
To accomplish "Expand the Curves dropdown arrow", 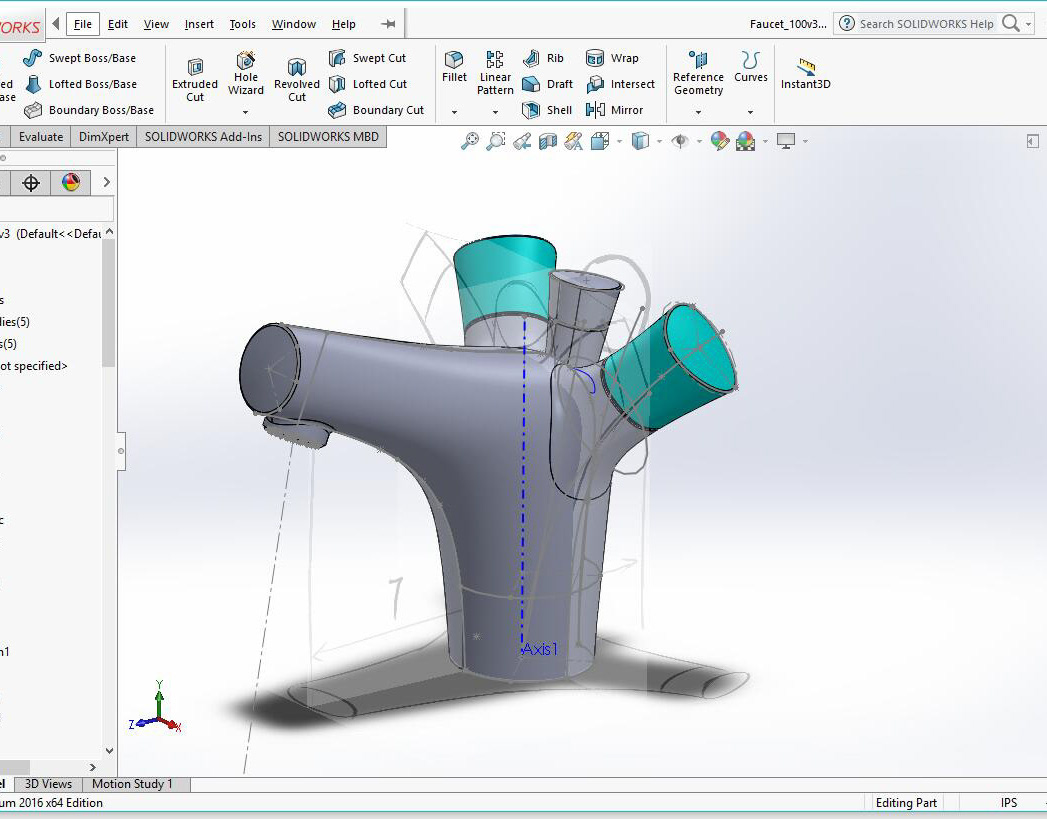I will 751,112.
